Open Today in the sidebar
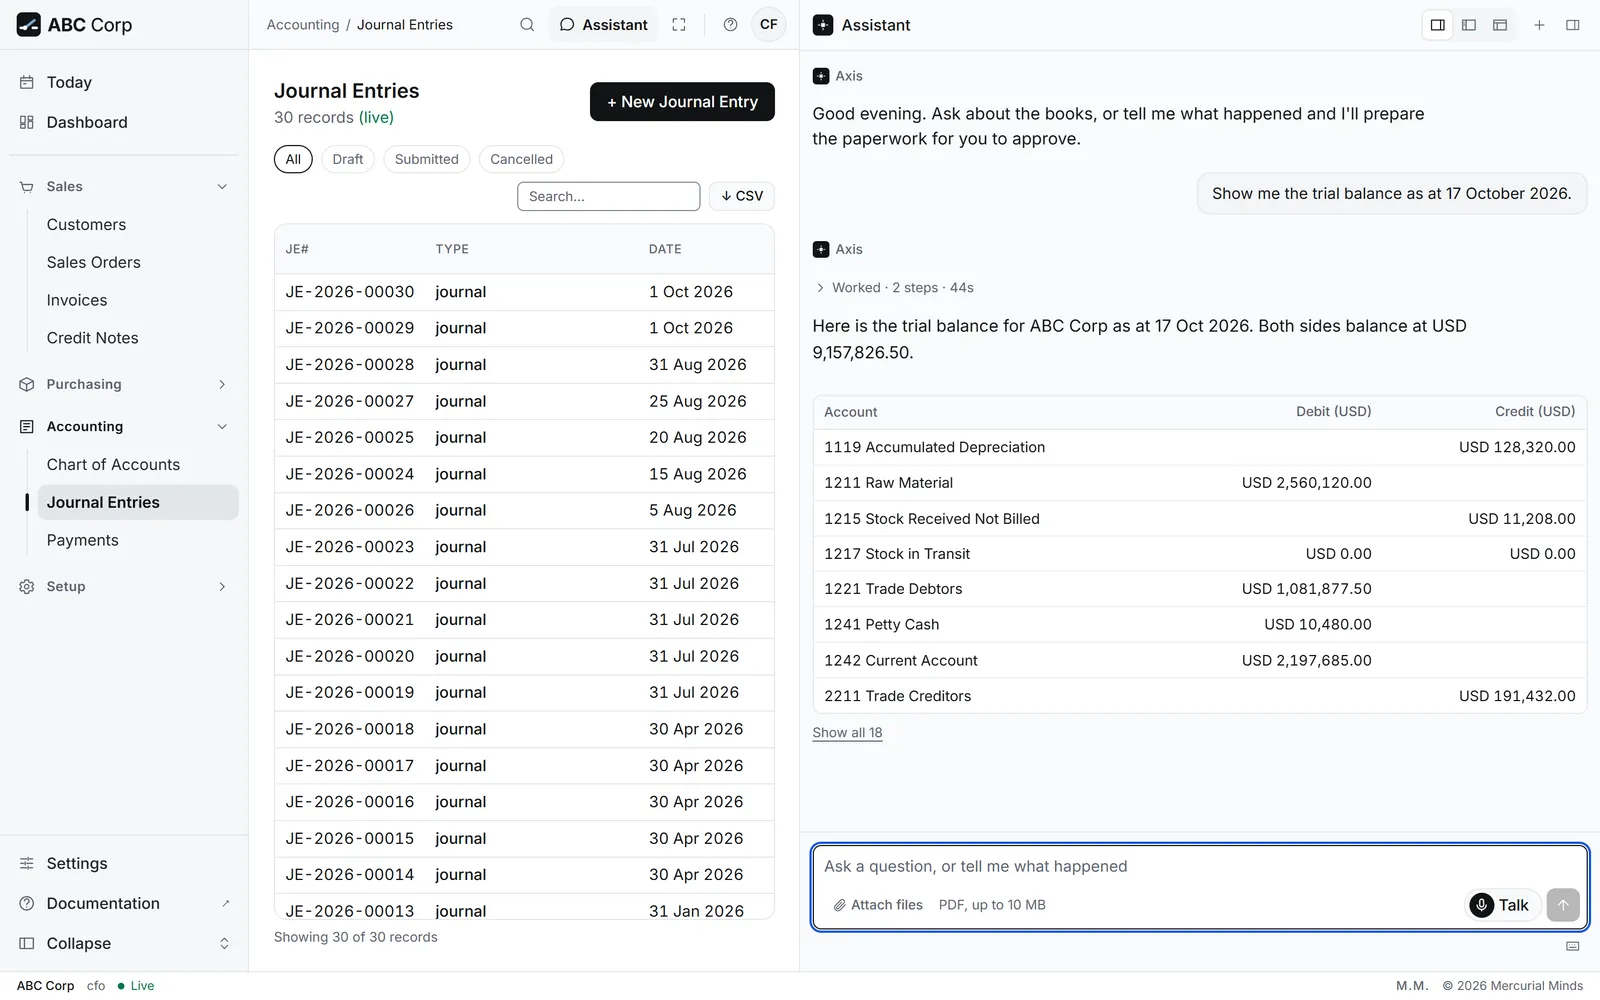The width and height of the screenshot is (1600, 1000). (124, 82)
